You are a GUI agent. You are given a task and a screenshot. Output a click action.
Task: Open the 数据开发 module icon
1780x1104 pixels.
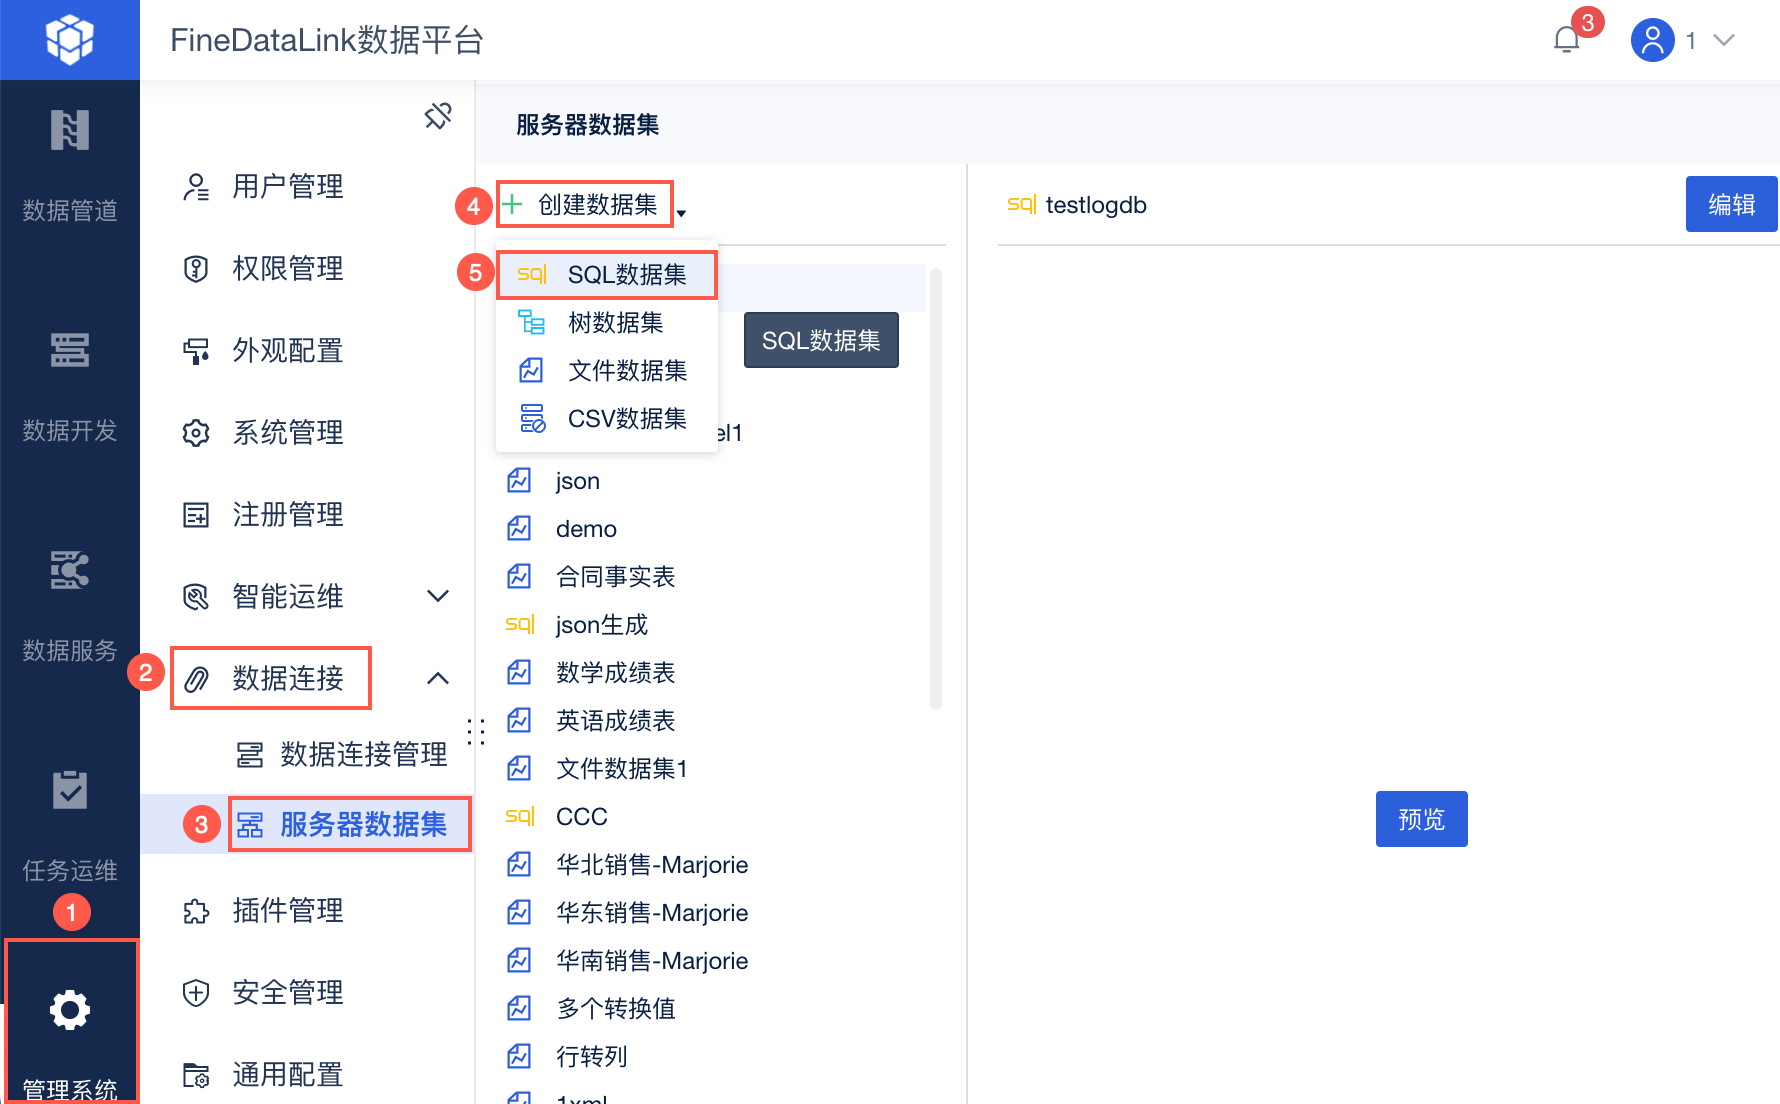coord(70,351)
